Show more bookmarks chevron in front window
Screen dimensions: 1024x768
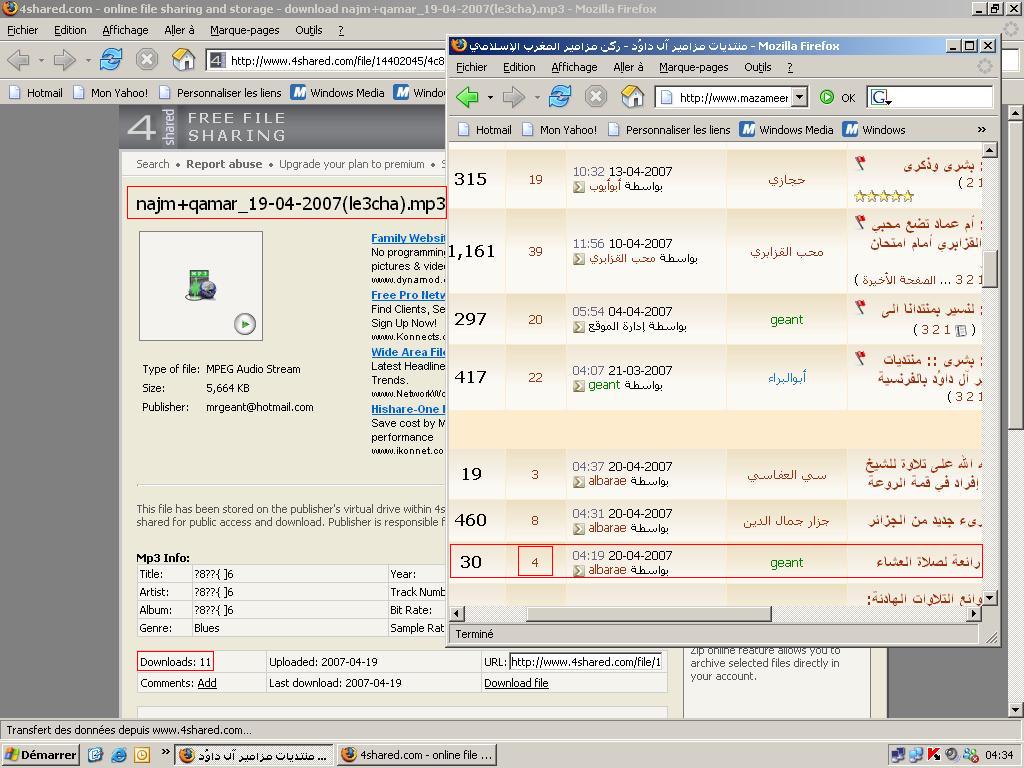(x=982, y=129)
